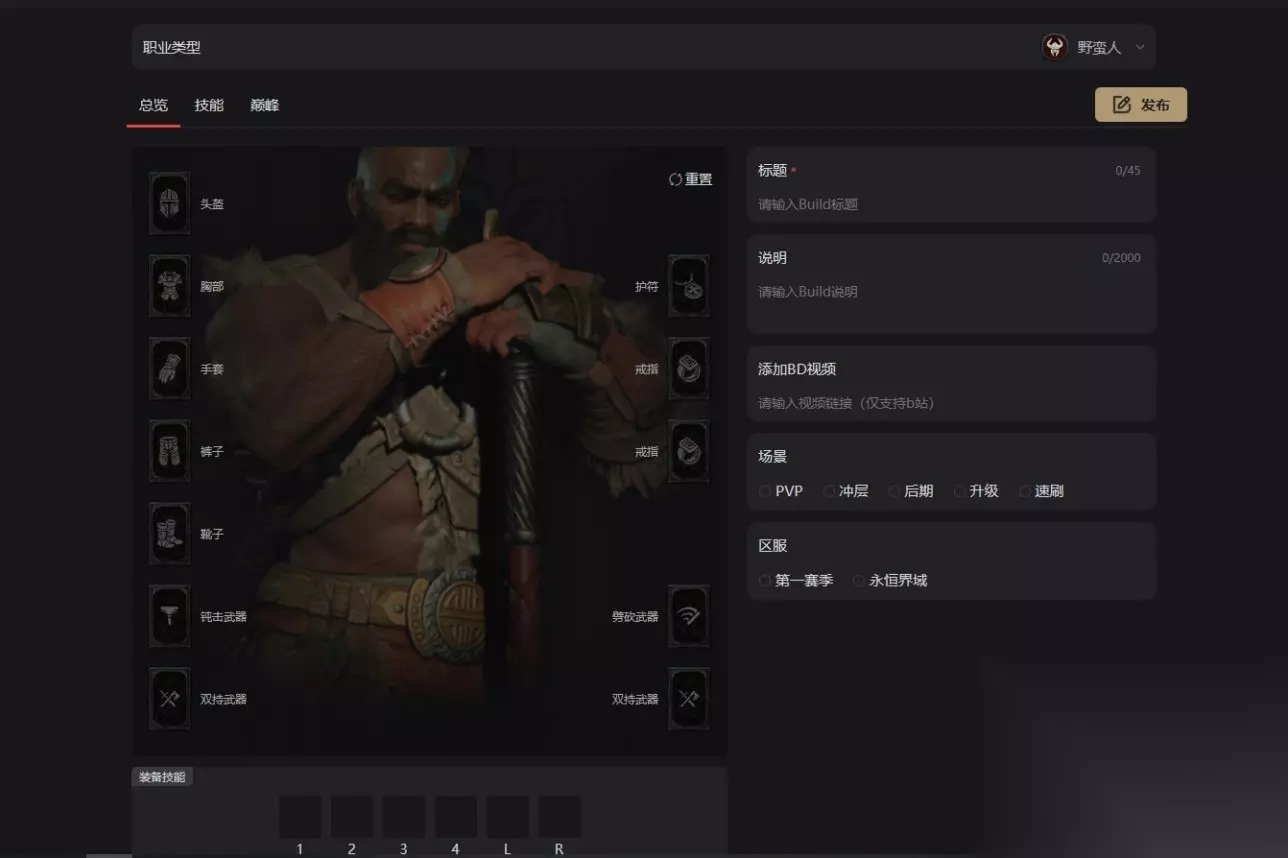Open the 钝击武器 bludgeoning weapon slot icon
Viewport: 1288px width, 858px height.
click(x=169, y=616)
